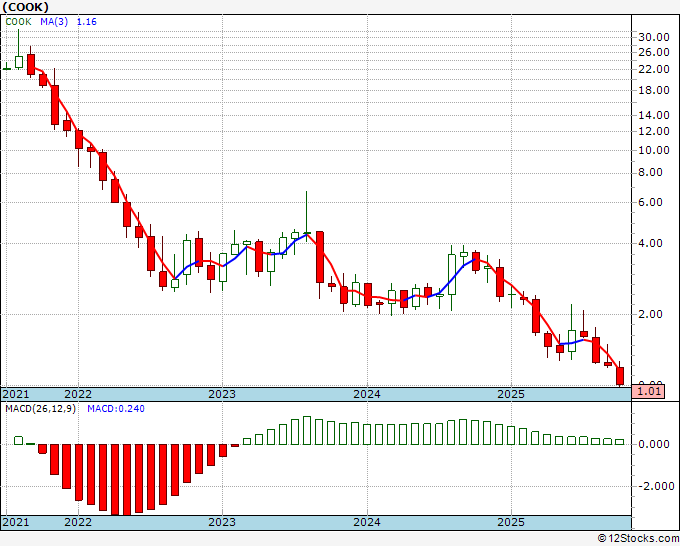Image resolution: width=680 pixels, height=546 pixels.
Task: Click the MACD(26,12,9) indicator label
Action: 40,409
